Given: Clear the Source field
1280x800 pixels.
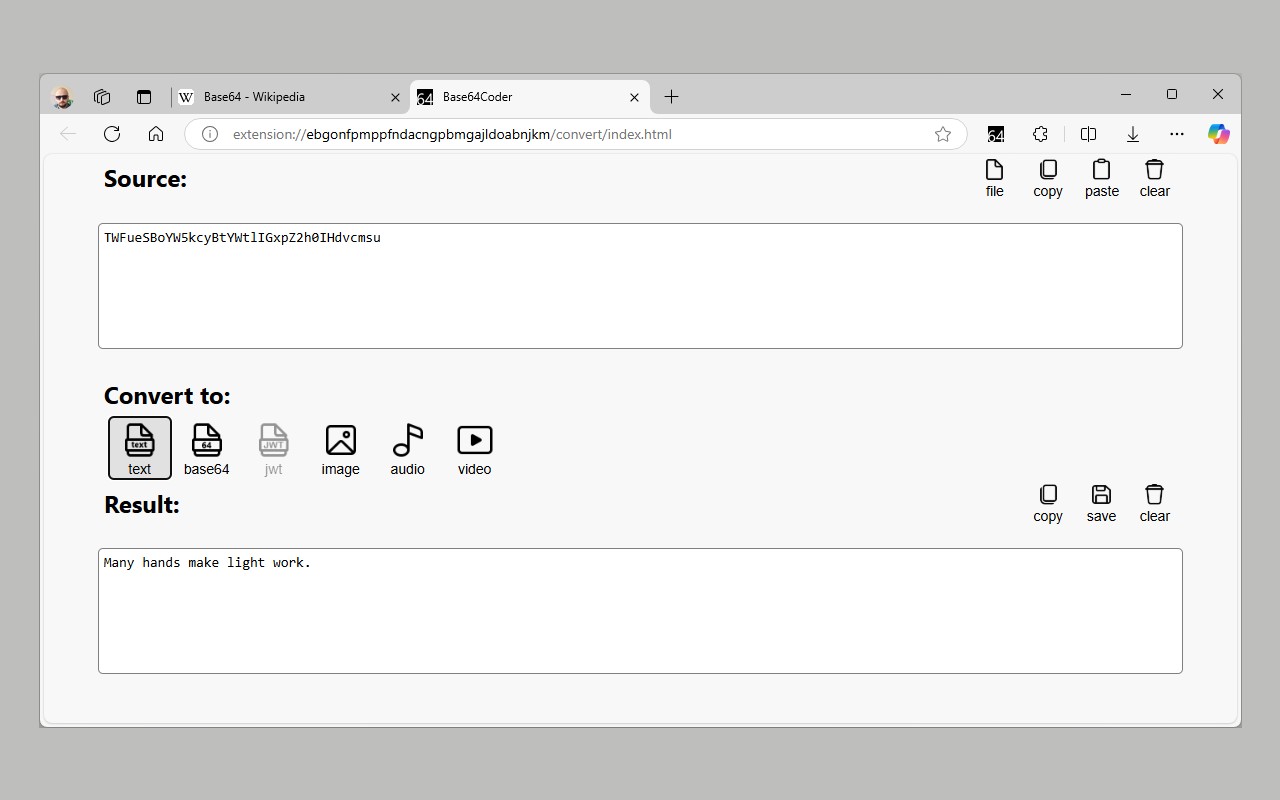Looking at the screenshot, I should click(x=1154, y=178).
